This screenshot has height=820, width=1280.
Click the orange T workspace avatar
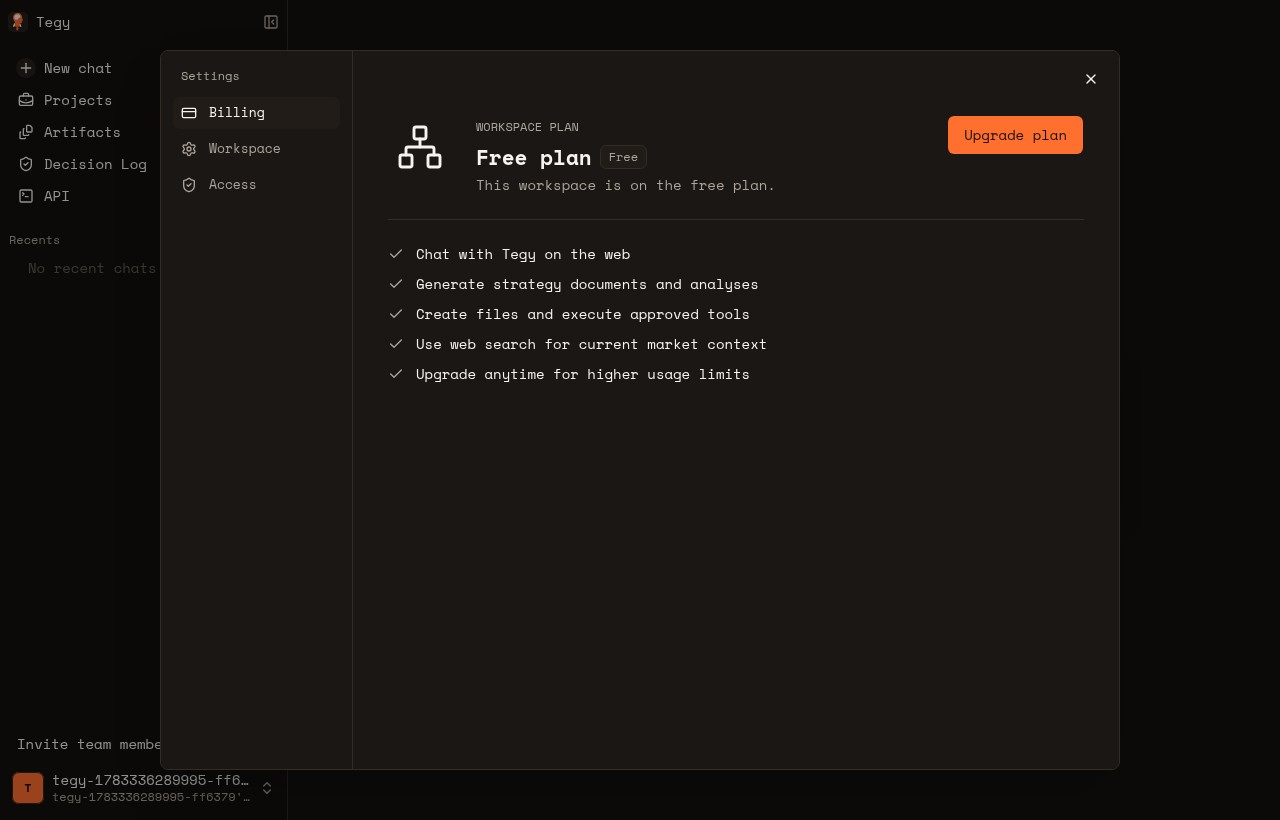click(28, 788)
